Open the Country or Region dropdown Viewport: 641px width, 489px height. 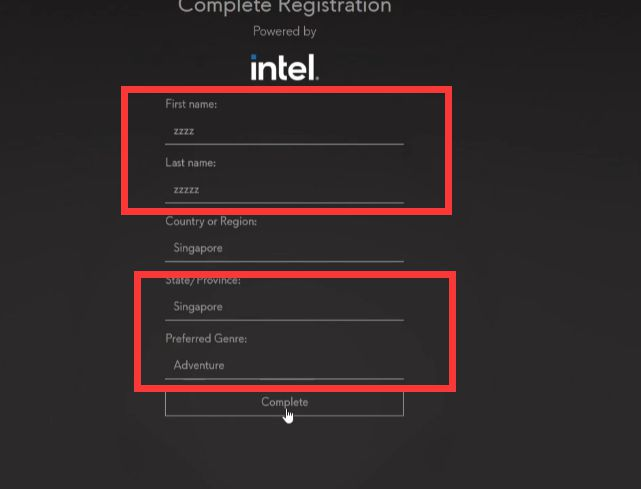tap(285, 249)
